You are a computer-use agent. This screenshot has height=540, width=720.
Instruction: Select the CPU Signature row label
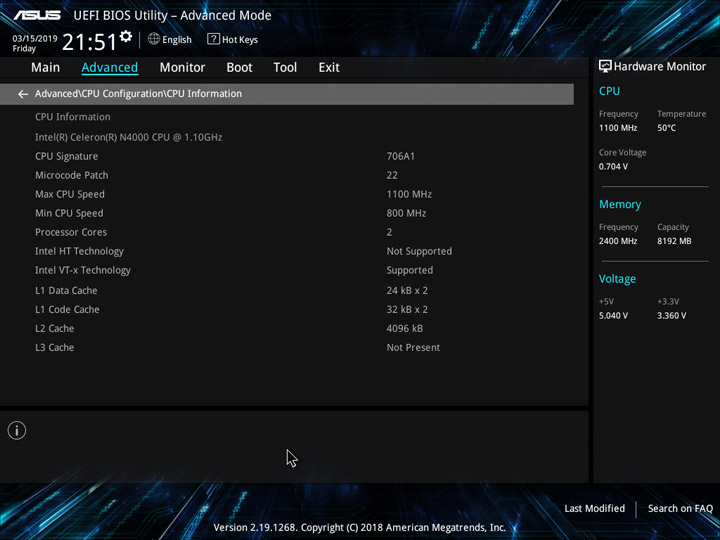(67, 156)
